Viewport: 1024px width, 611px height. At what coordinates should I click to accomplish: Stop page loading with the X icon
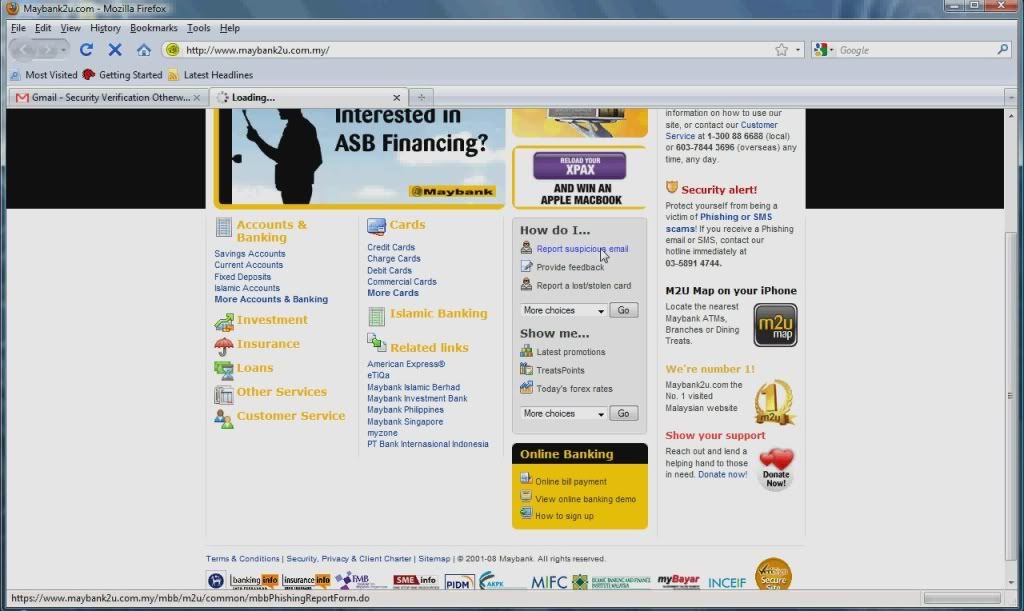pos(115,50)
